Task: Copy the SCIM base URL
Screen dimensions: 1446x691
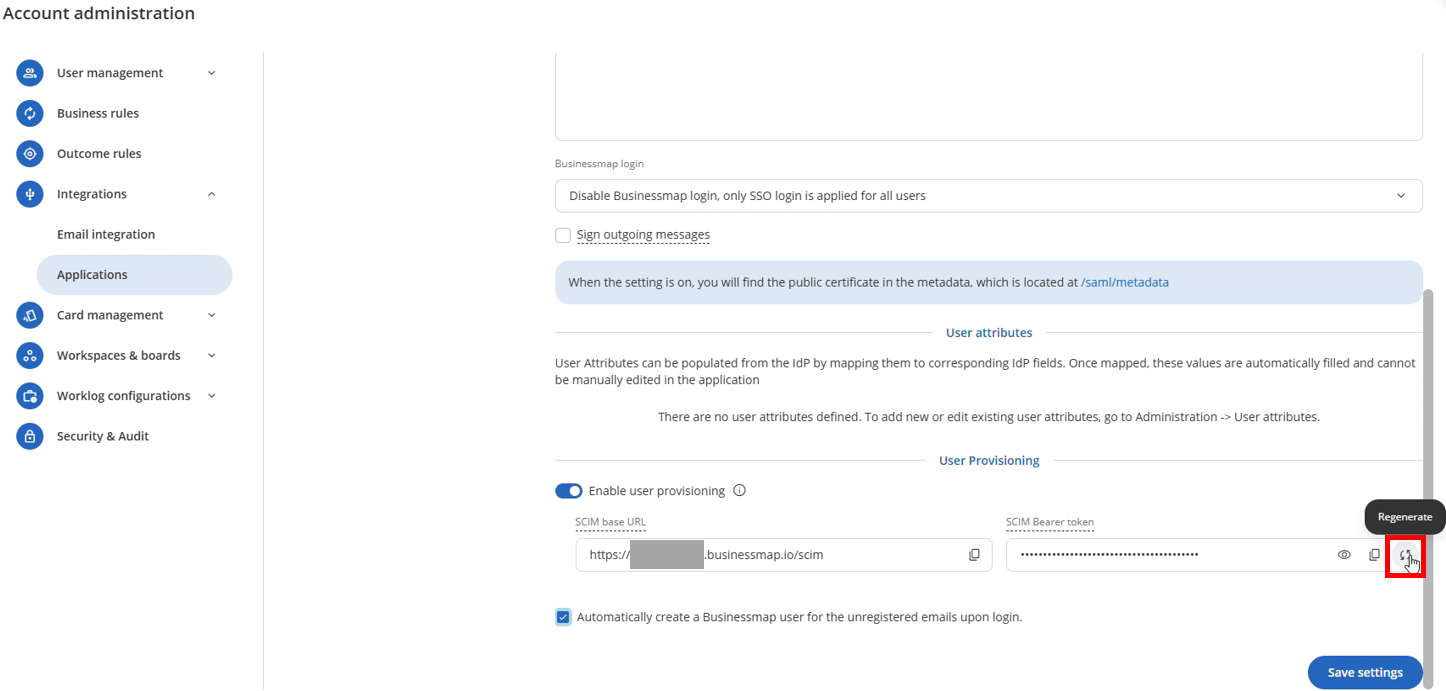Action: tap(974, 555)
